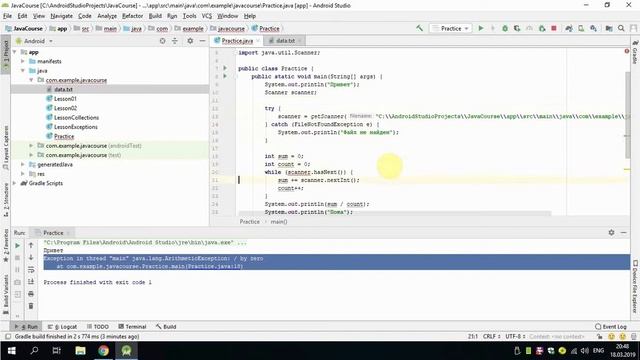The image size is (640, 360).
Task: Hide the Project panel with minus icon
Action: (x=202, y=41)
